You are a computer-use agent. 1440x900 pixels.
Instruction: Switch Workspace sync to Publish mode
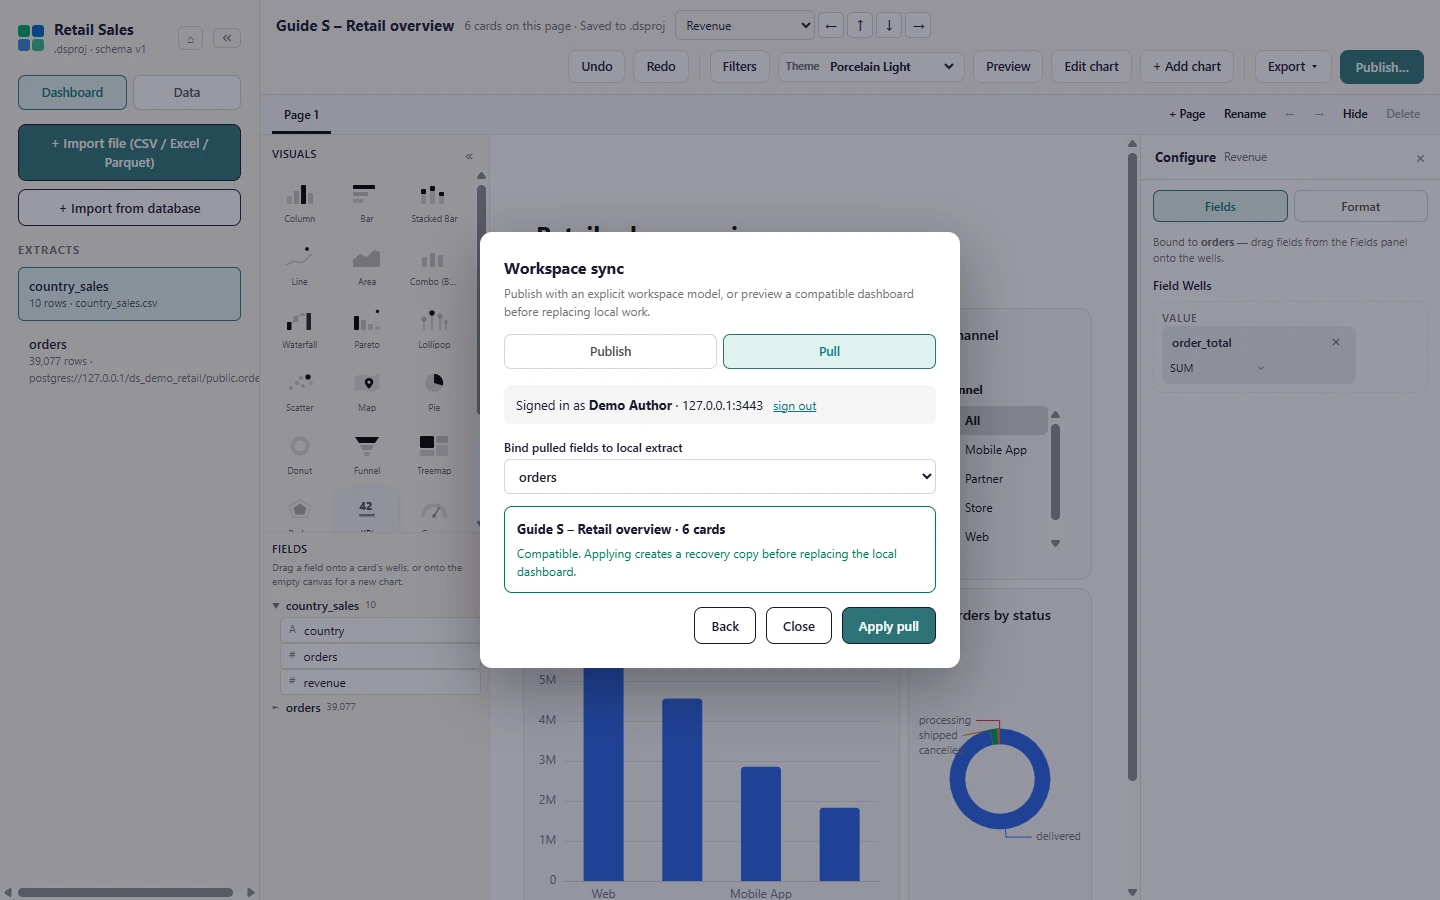point(610,351)
